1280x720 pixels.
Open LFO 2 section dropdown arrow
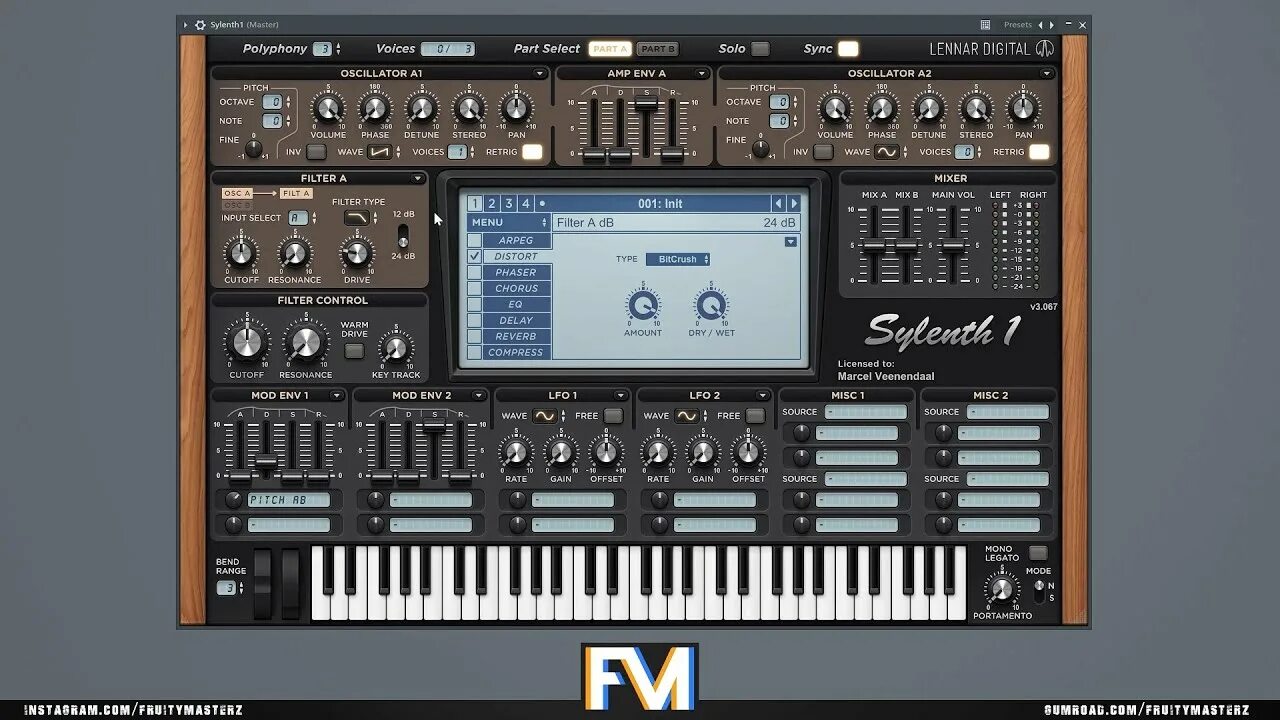click(x=763, y=396)
